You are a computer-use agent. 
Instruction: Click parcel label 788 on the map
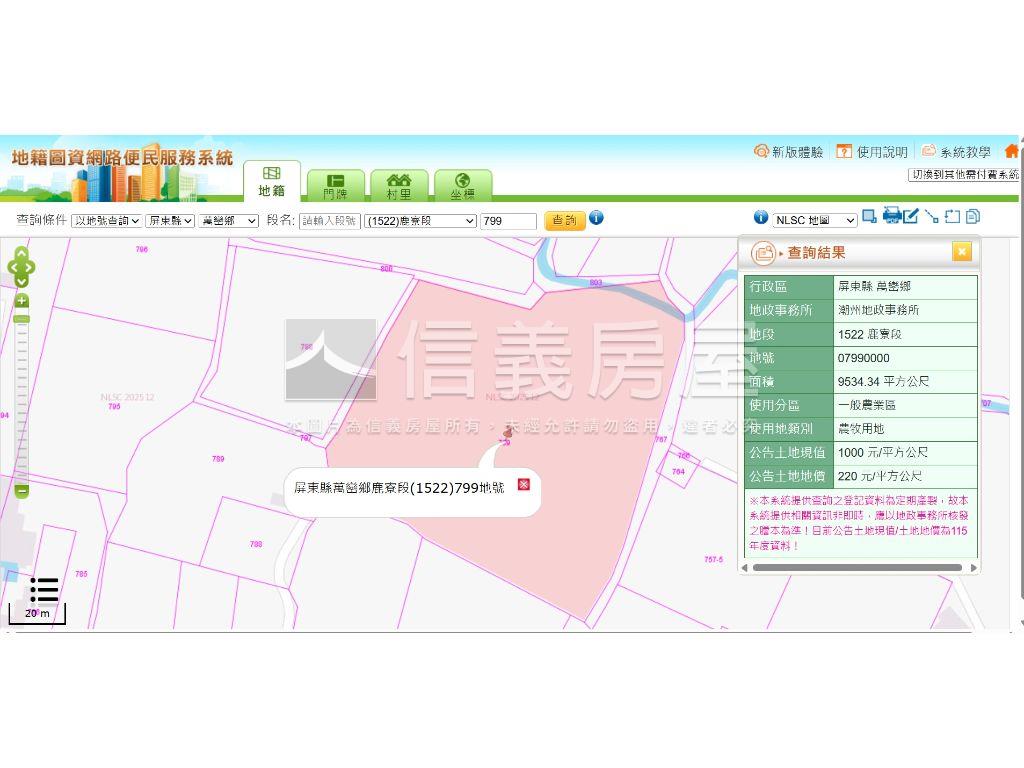tap(256, 544)
